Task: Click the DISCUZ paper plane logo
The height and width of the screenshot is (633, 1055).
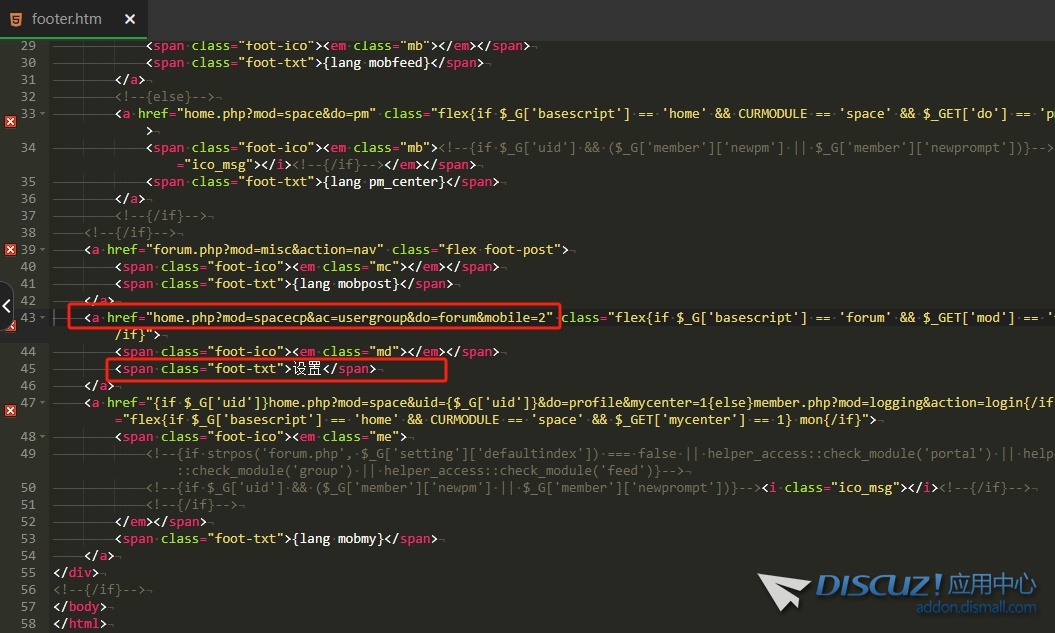Action: (784, 590)
